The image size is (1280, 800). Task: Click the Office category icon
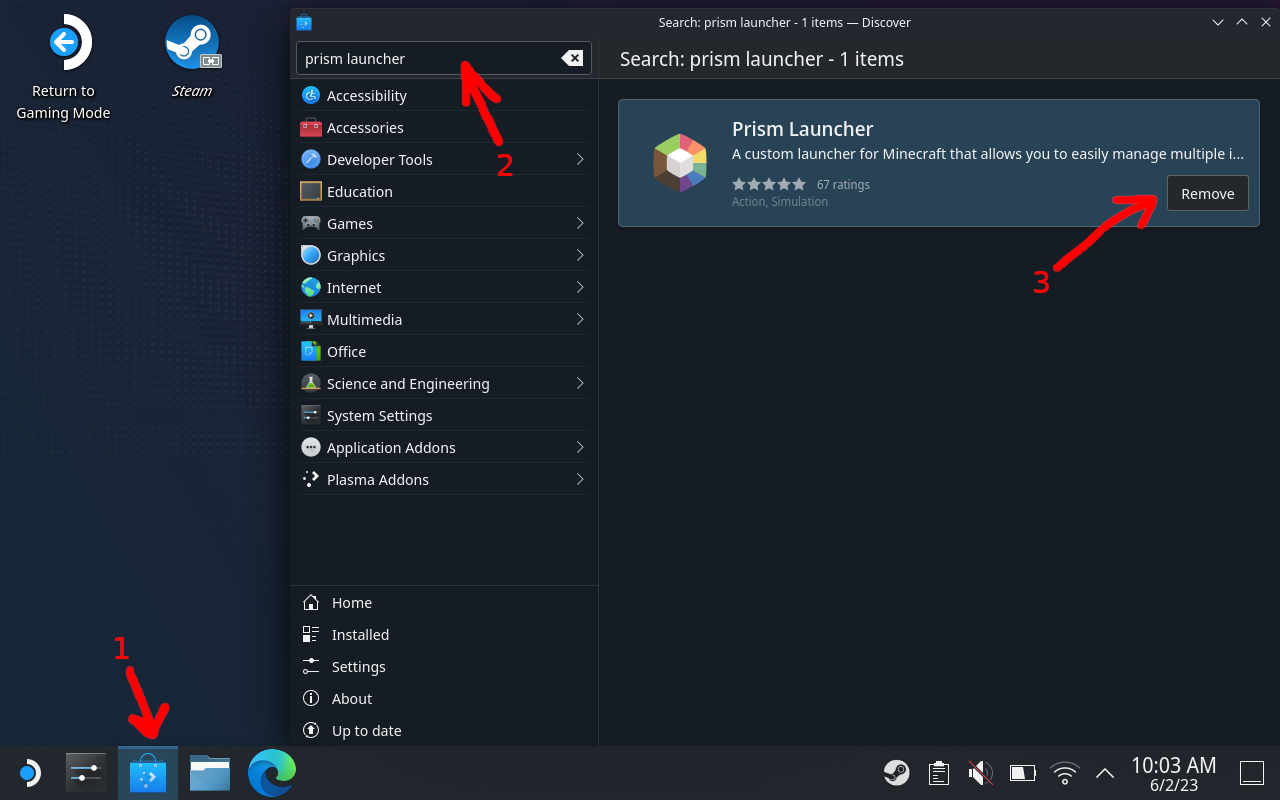(x=311, y=351)
